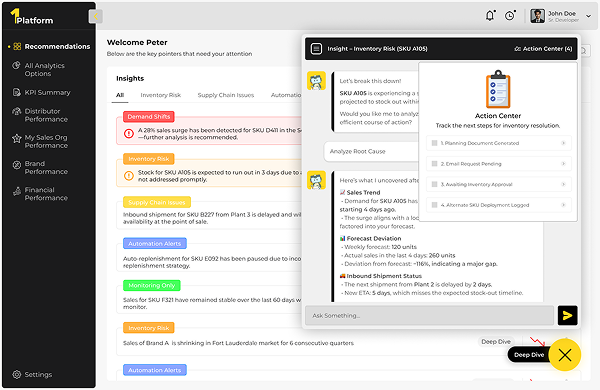
Task: Click the red downward trend icon
Action: [x=537, y=341]
